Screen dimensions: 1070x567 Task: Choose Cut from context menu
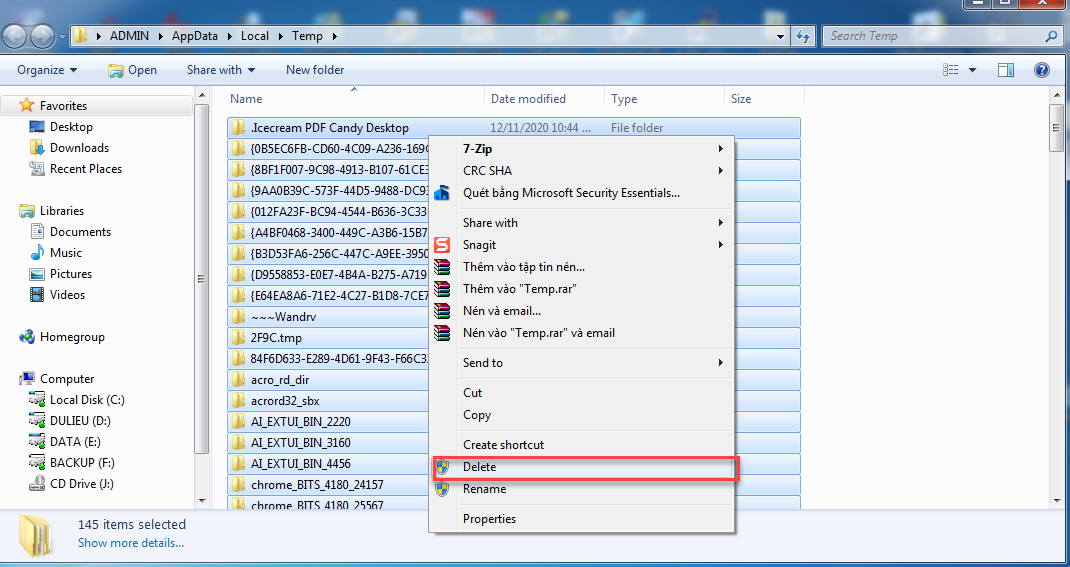581,393
